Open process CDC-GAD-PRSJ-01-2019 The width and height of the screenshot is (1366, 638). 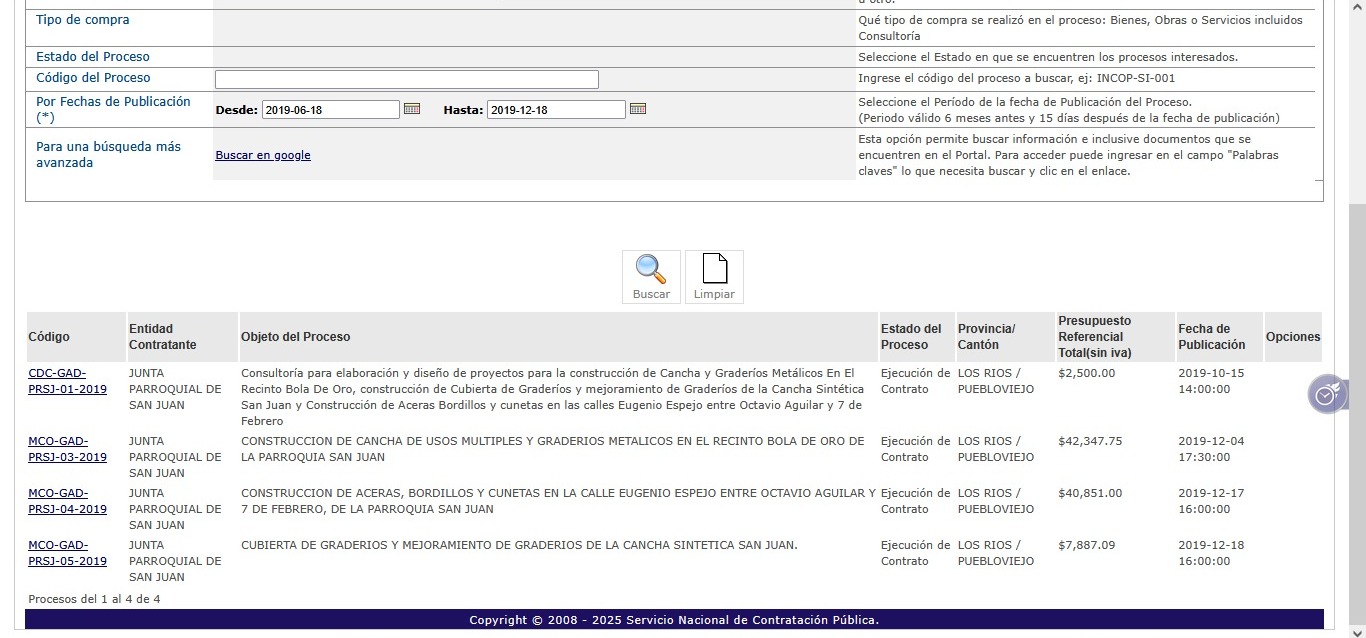click(67, 381)
